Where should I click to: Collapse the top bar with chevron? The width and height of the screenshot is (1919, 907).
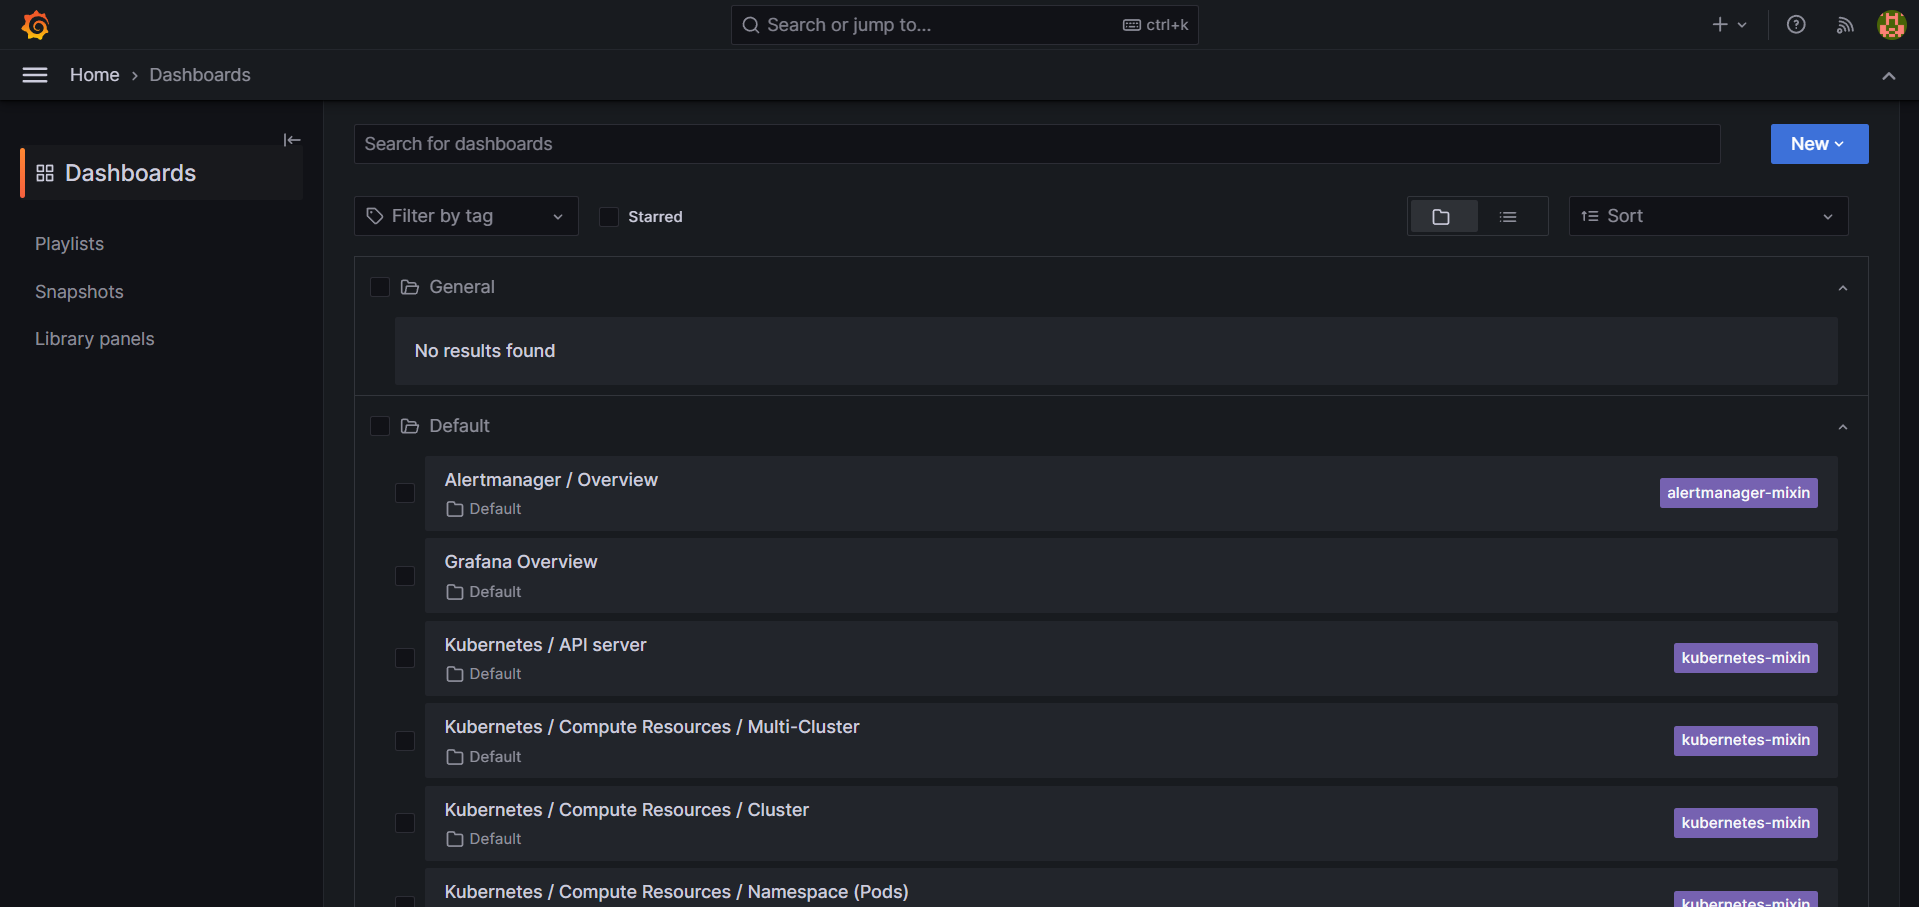pyautogui.click(x=1889, y=76)
